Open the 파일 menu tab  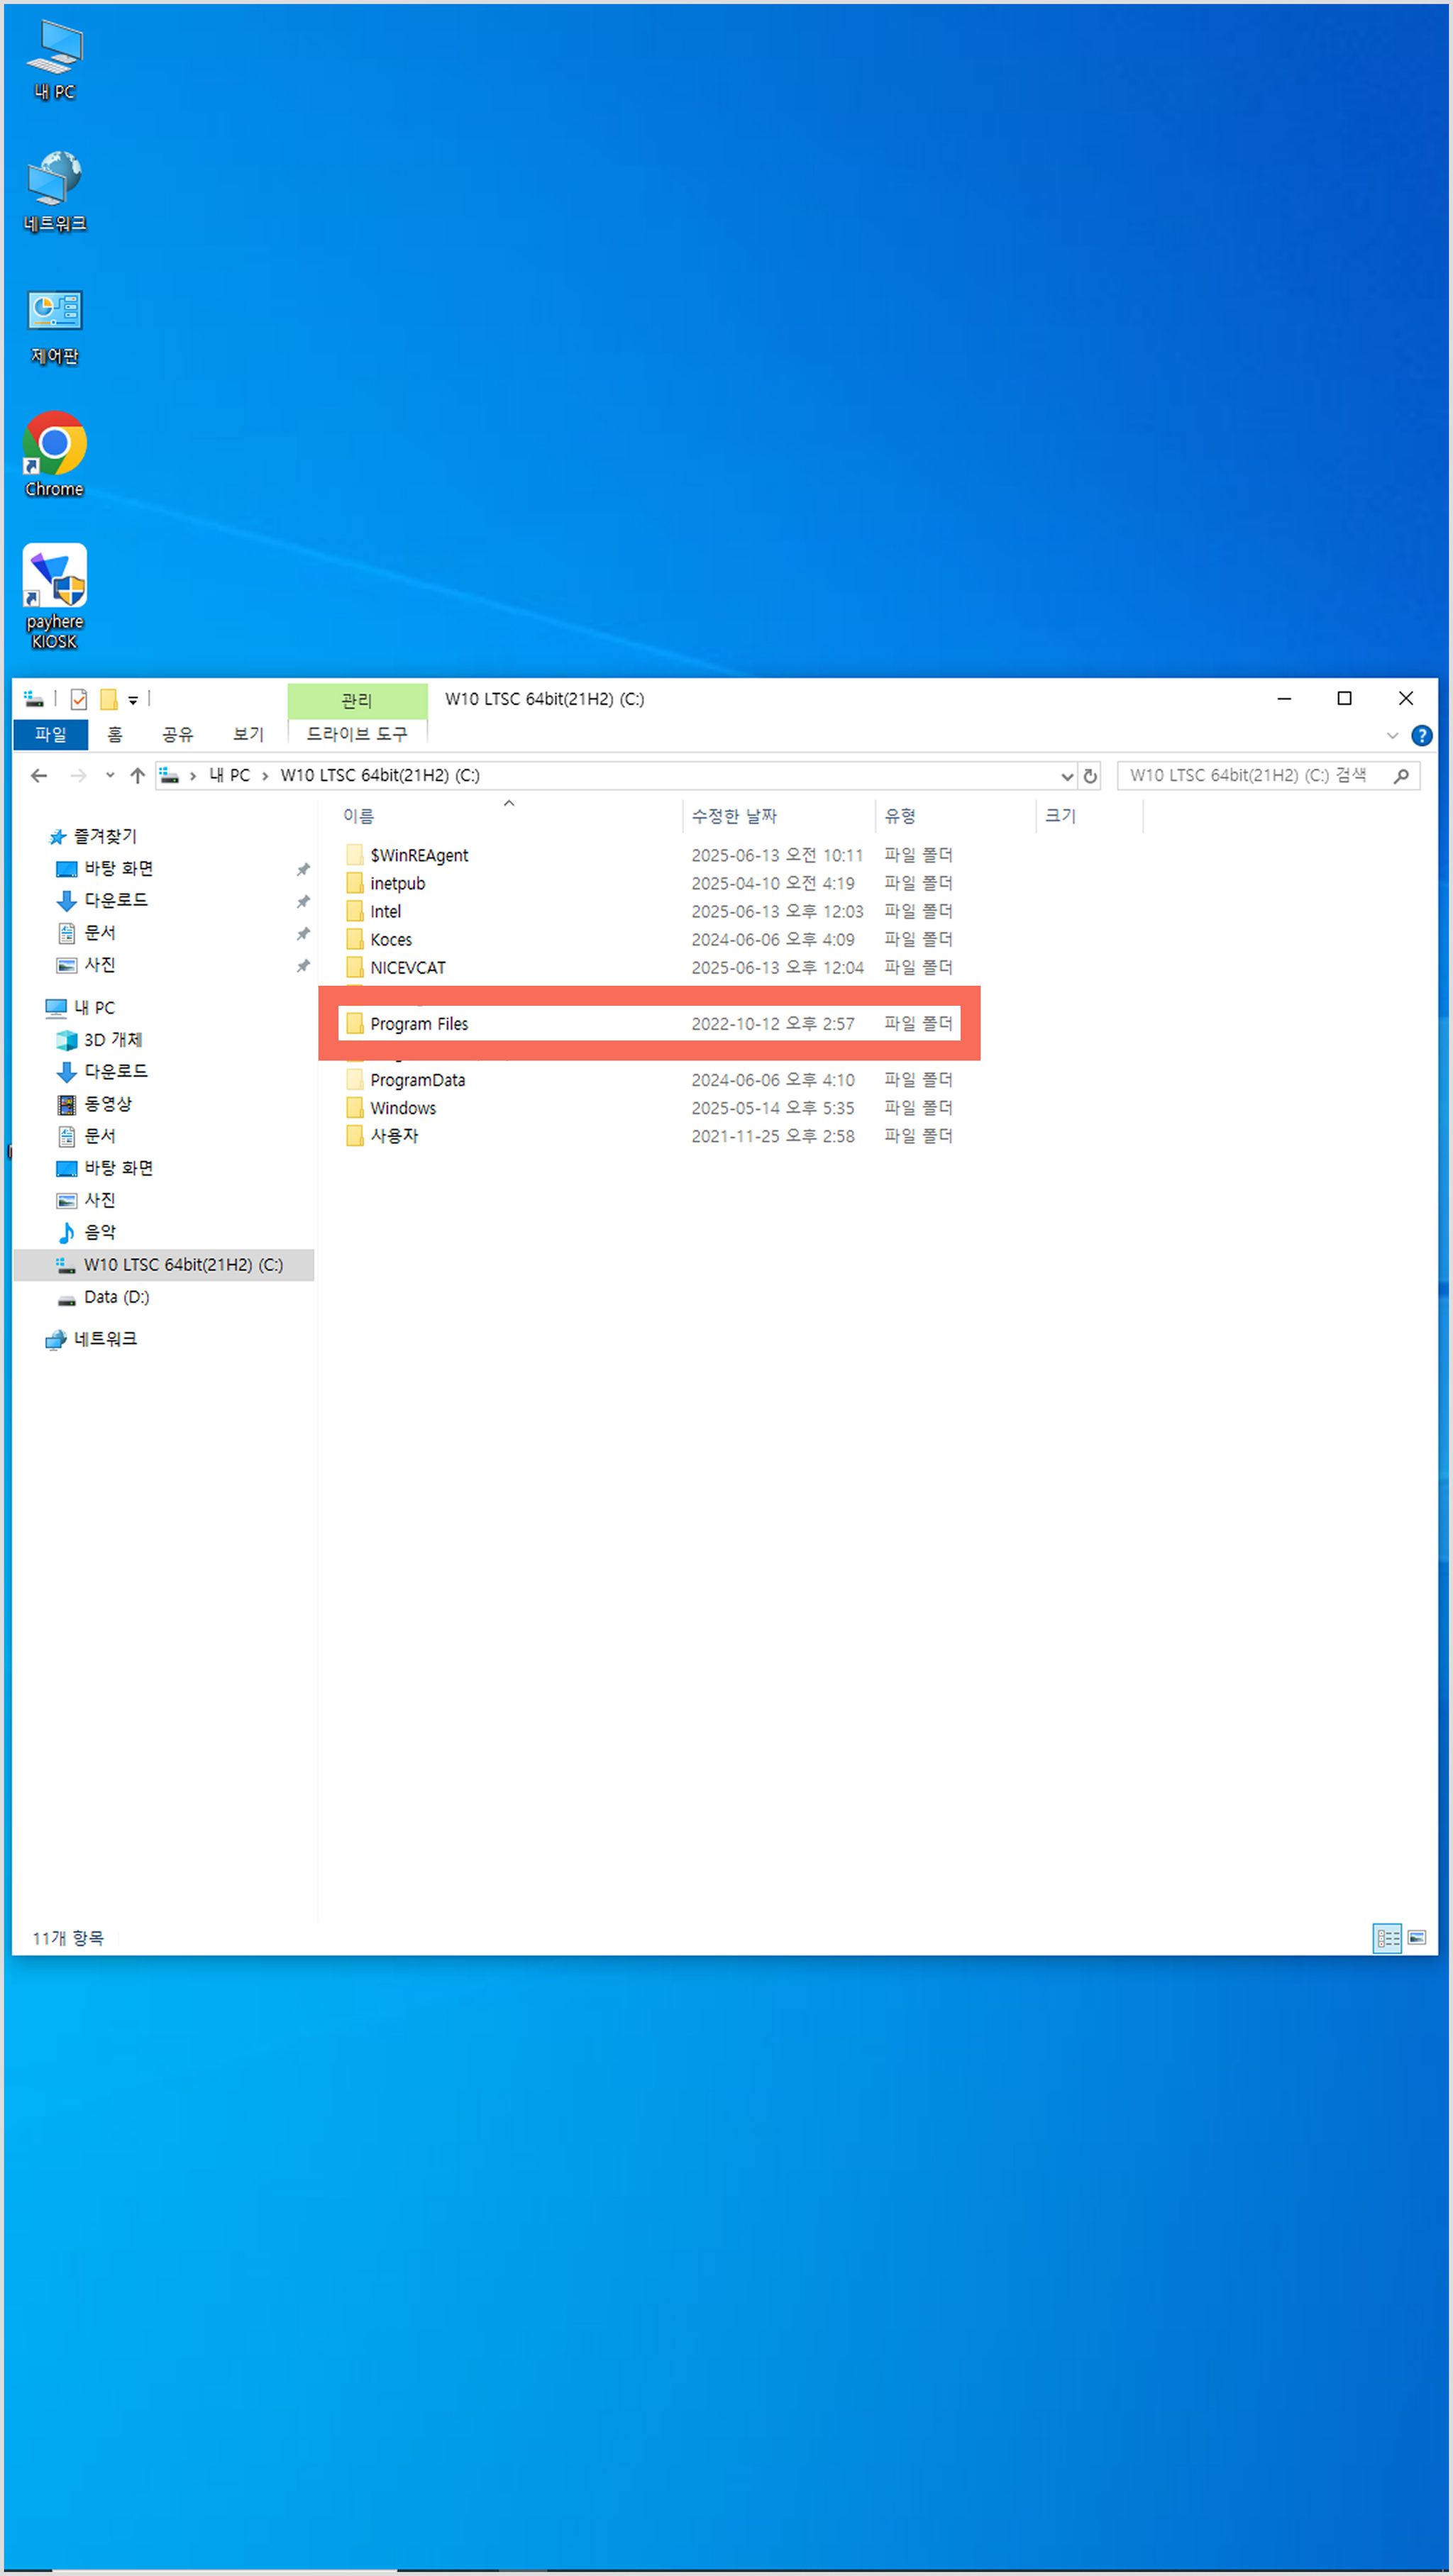tap(51, 734)
